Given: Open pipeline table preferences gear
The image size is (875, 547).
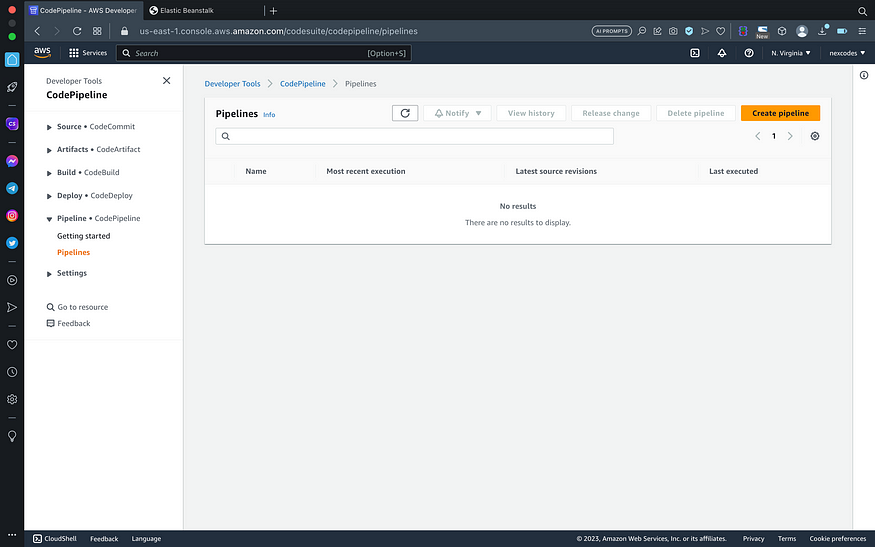Looking at the screenshot, I should (815, 136).
